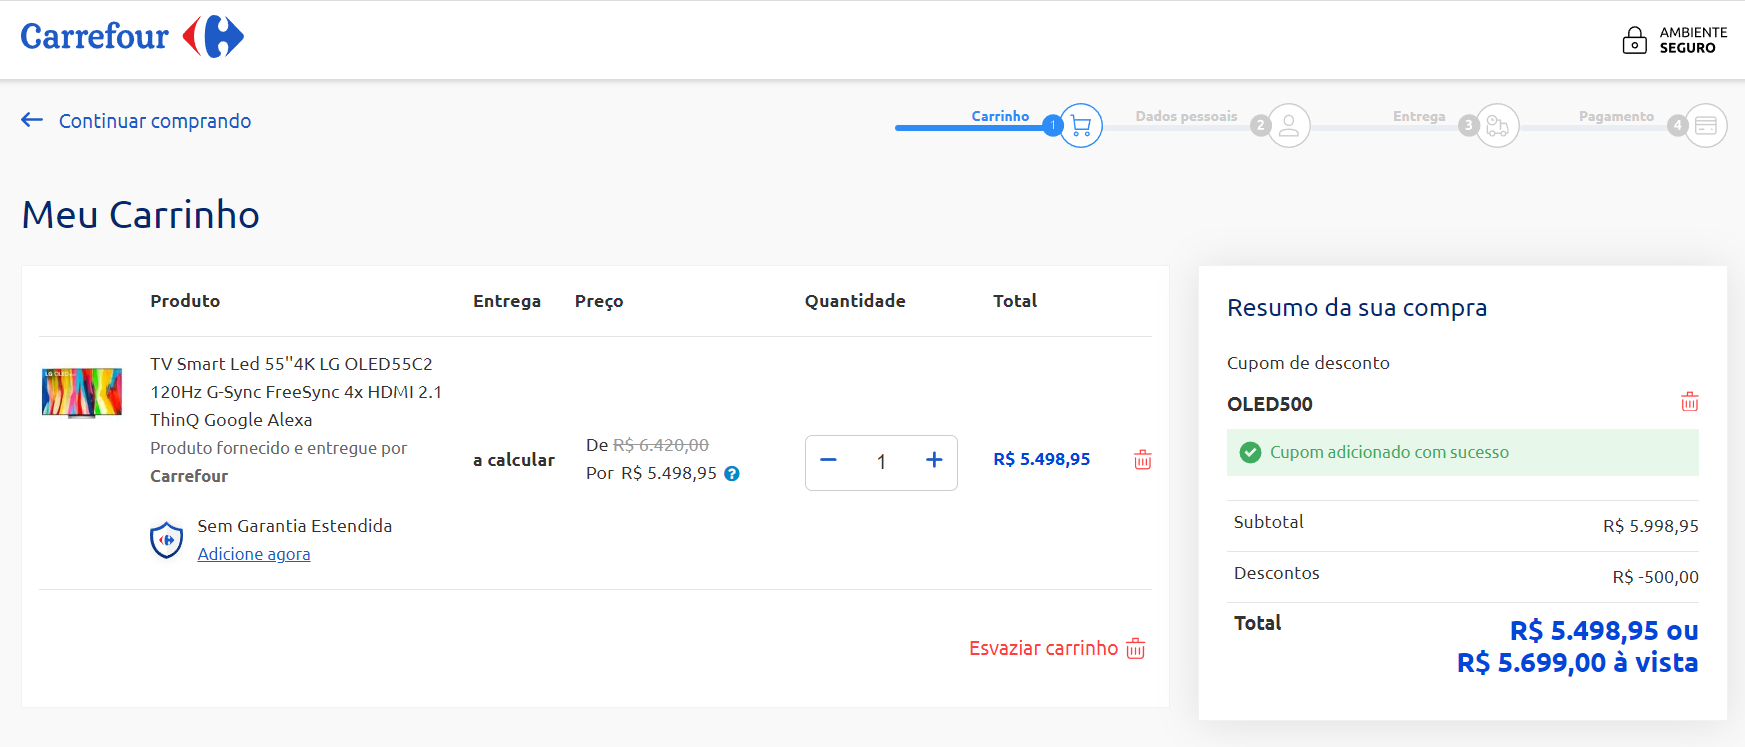Click the extended warranty shield icon
This screenshot has height=747, width=1745.
[167, 540]
